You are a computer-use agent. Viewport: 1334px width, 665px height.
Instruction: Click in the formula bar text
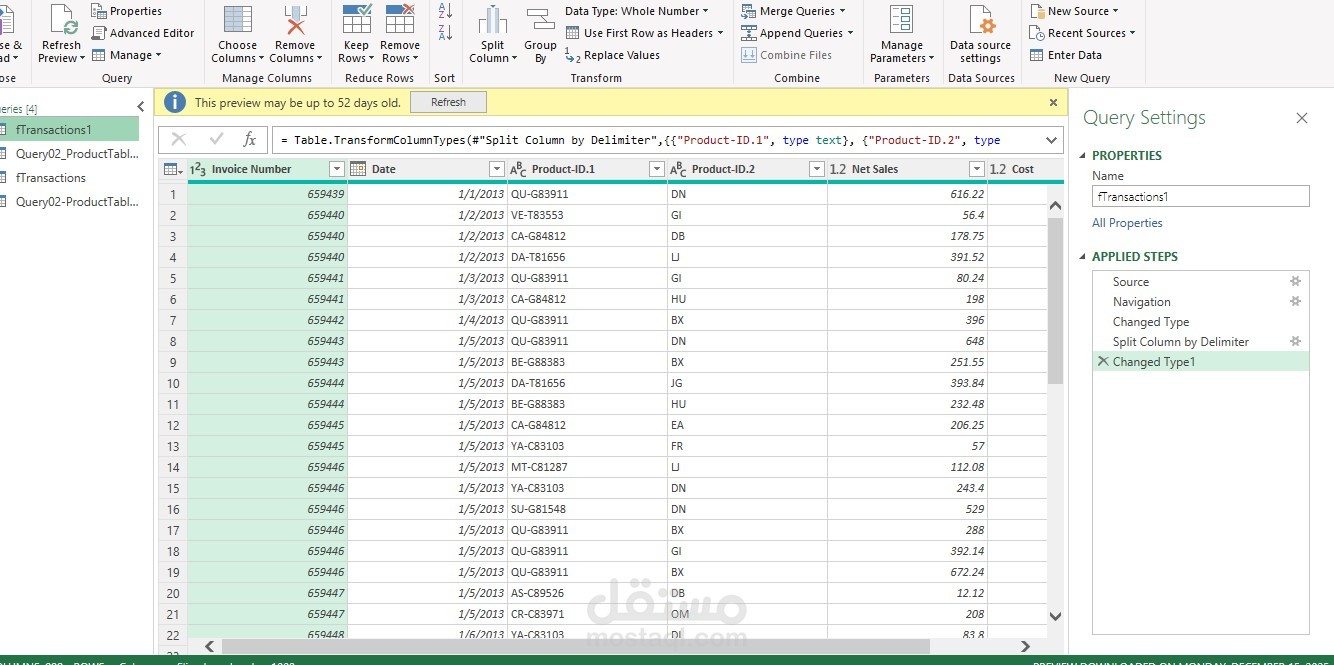(x=655, y=140)
